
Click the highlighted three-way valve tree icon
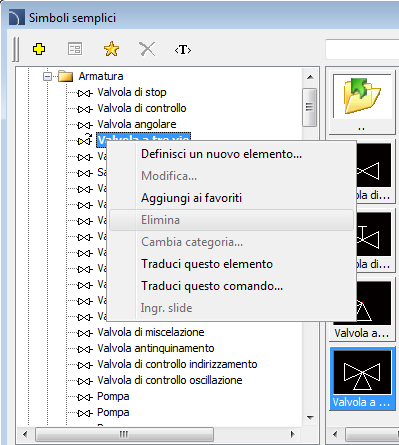click(85, 140)
